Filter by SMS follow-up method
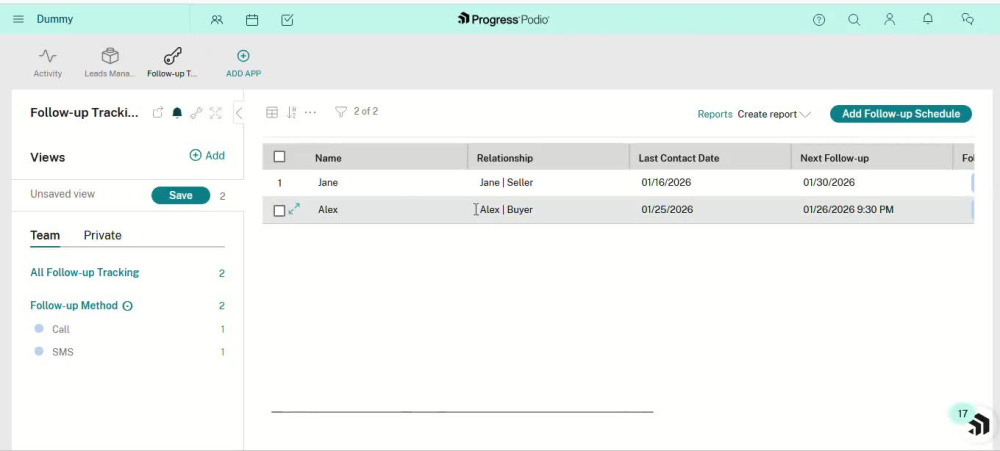 pyautogui.click(x=62, y=351)
